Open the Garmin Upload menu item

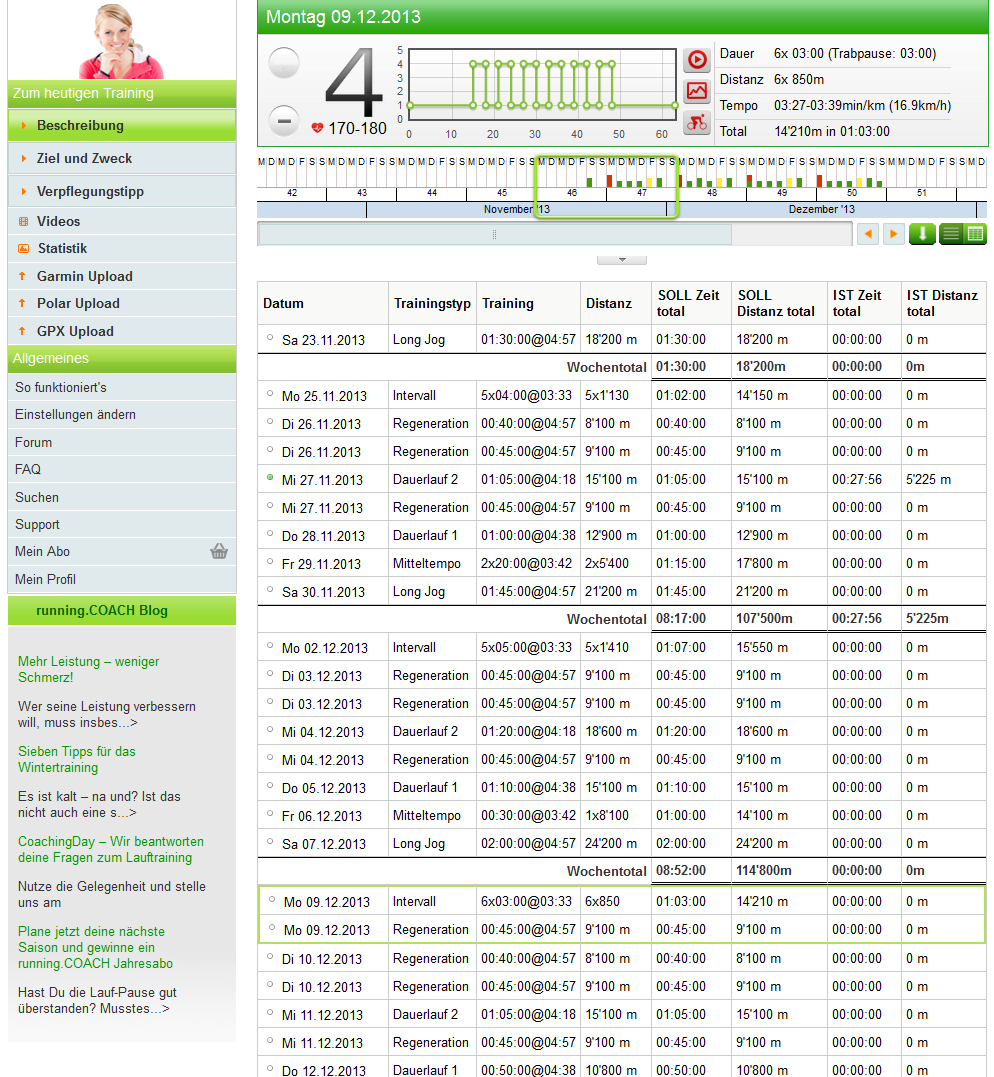pos(84,276)
